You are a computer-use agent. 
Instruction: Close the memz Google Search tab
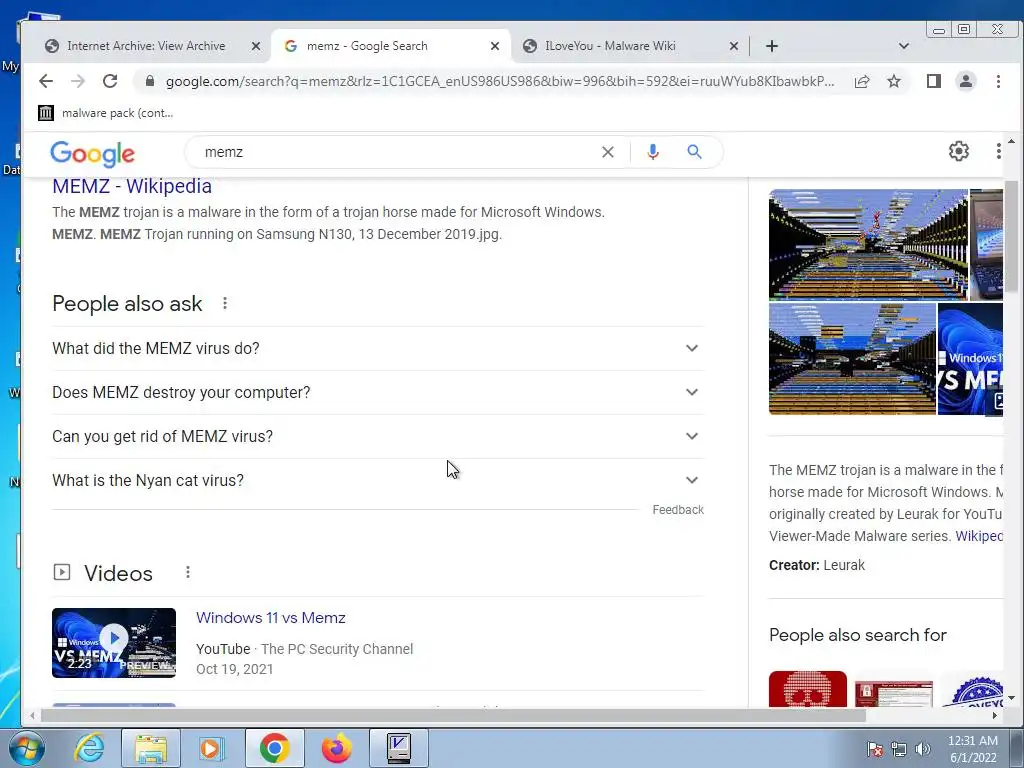point(495,46)
